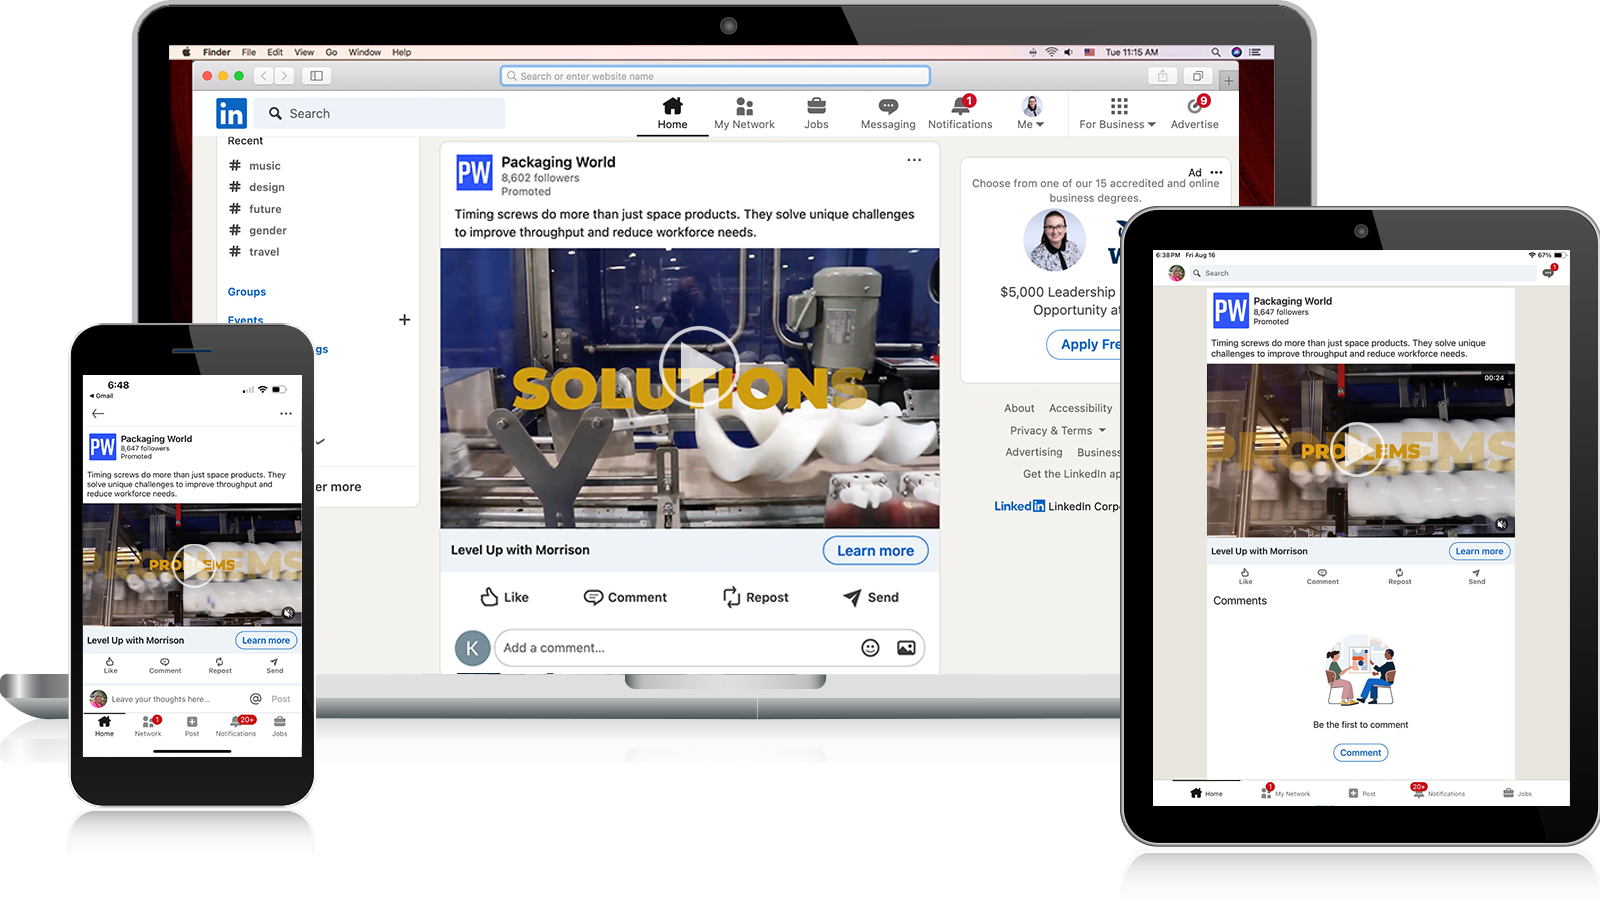Open phone post three dots menu
Viewport: 1600px width, 900px height.
pos(286,413)
